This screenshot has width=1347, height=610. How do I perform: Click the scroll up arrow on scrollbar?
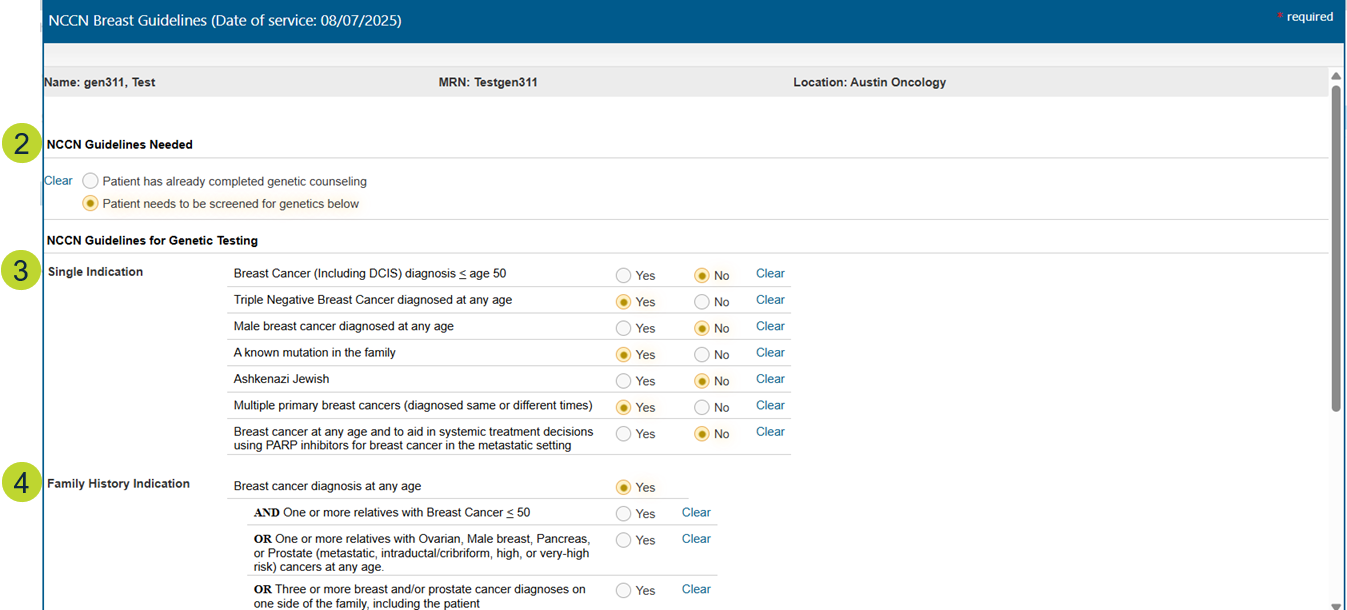click(x=1336, y=76)
